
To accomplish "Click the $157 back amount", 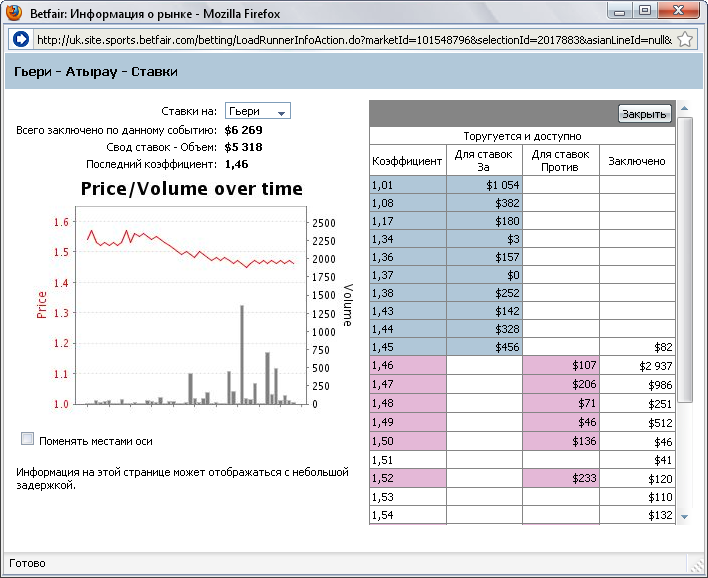I will 507,257.
